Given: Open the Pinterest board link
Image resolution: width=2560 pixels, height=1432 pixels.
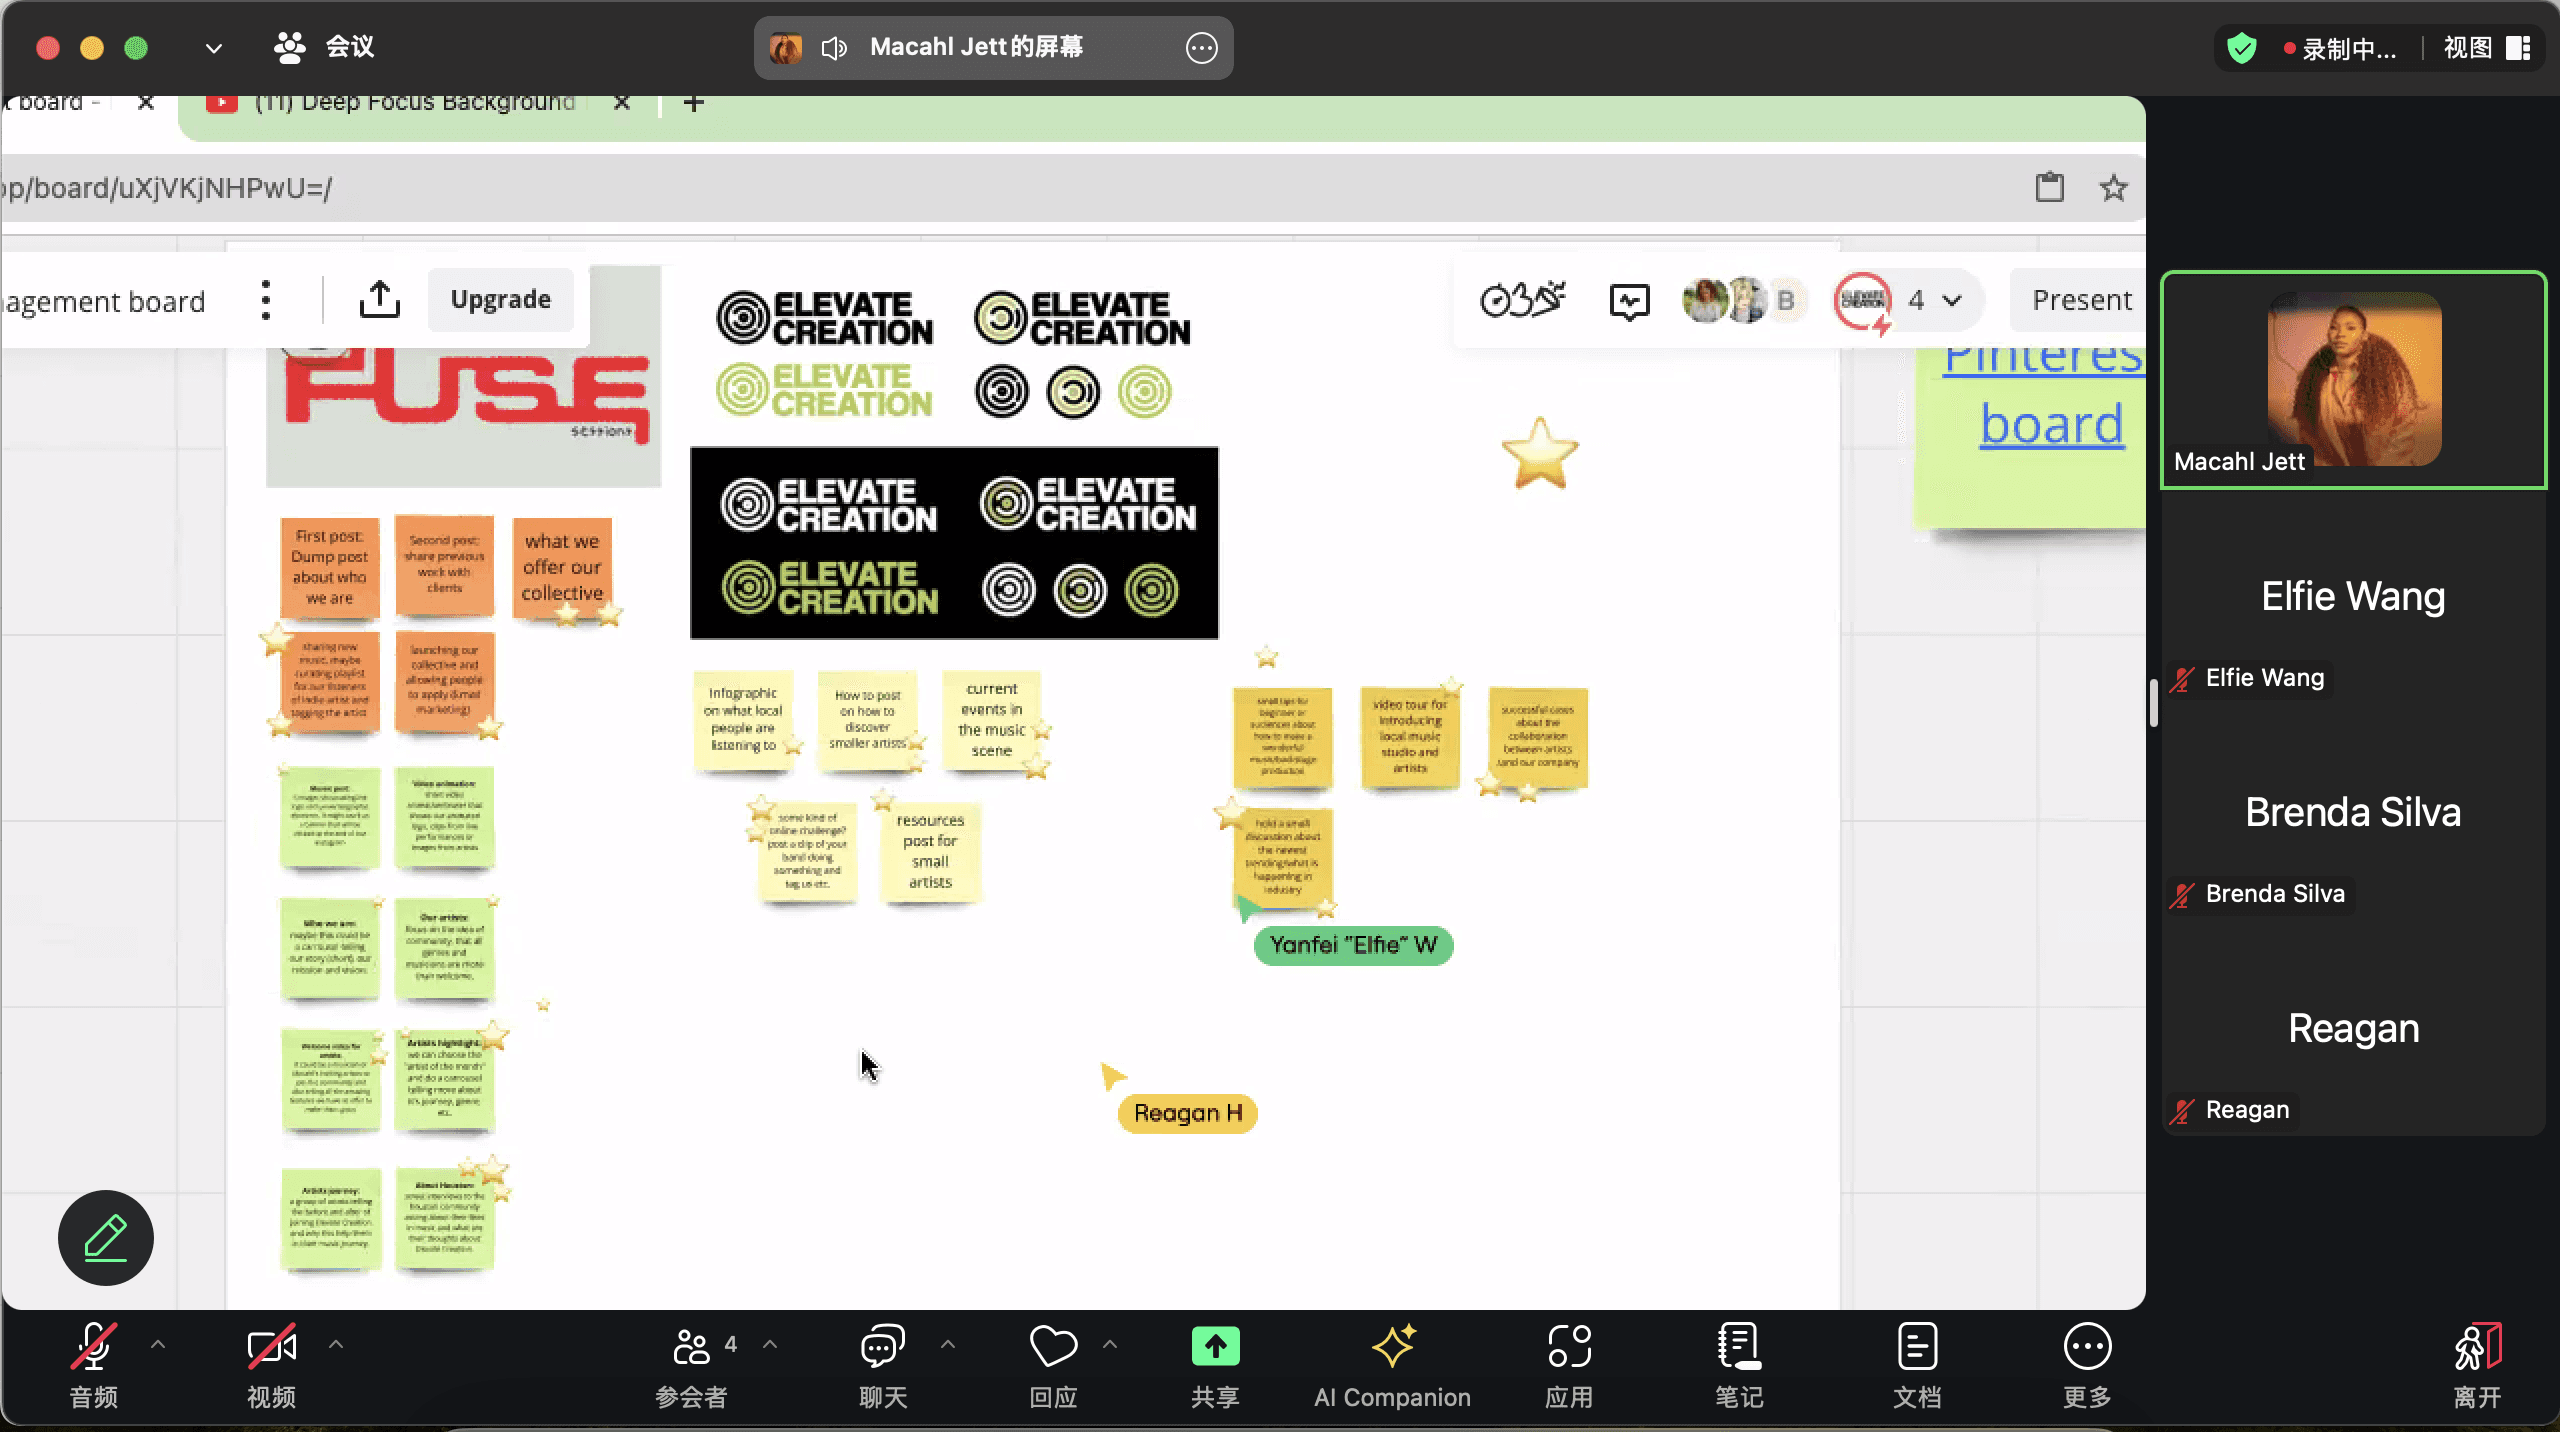Looking at the screenshot, I should click(2050, 424).
